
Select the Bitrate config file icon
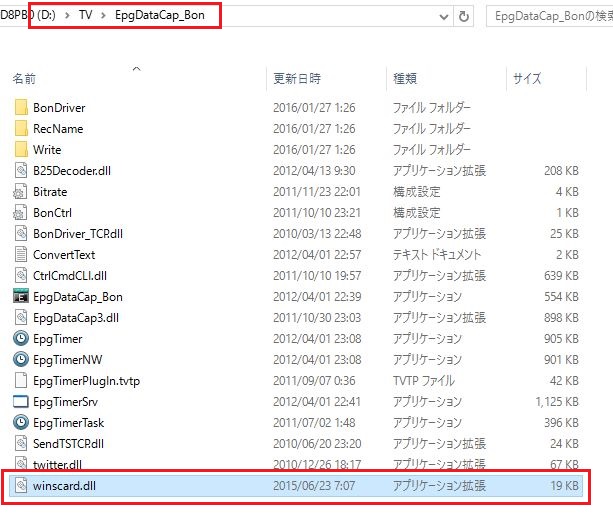pyautogui.click(x=21, y=192)
